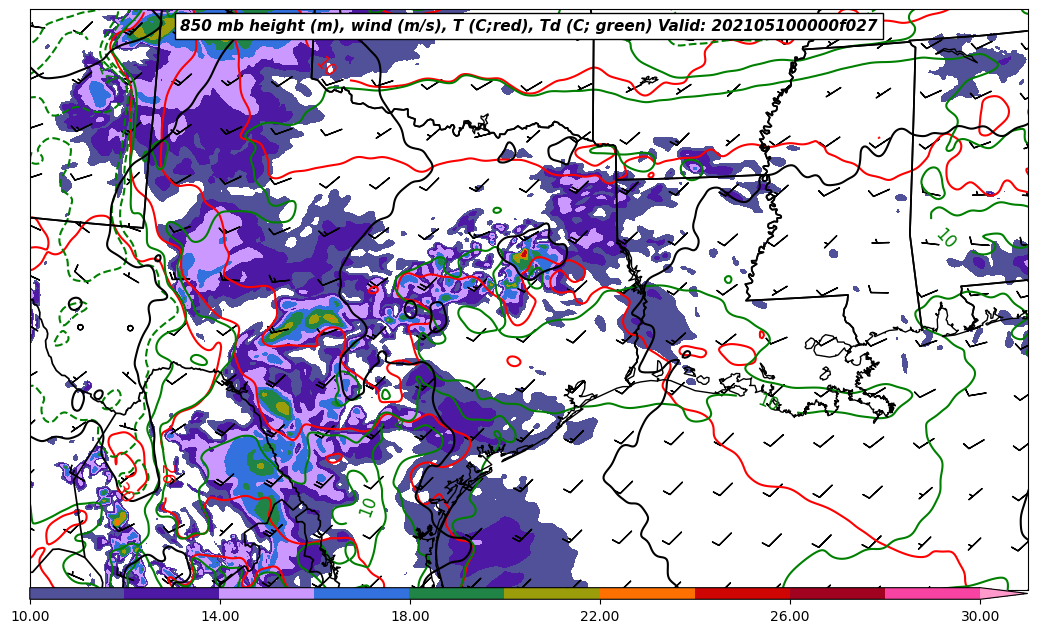1037x633 pixels.
Task: Click the light lavender 14–16 colorbar segment
Action: 267,593
